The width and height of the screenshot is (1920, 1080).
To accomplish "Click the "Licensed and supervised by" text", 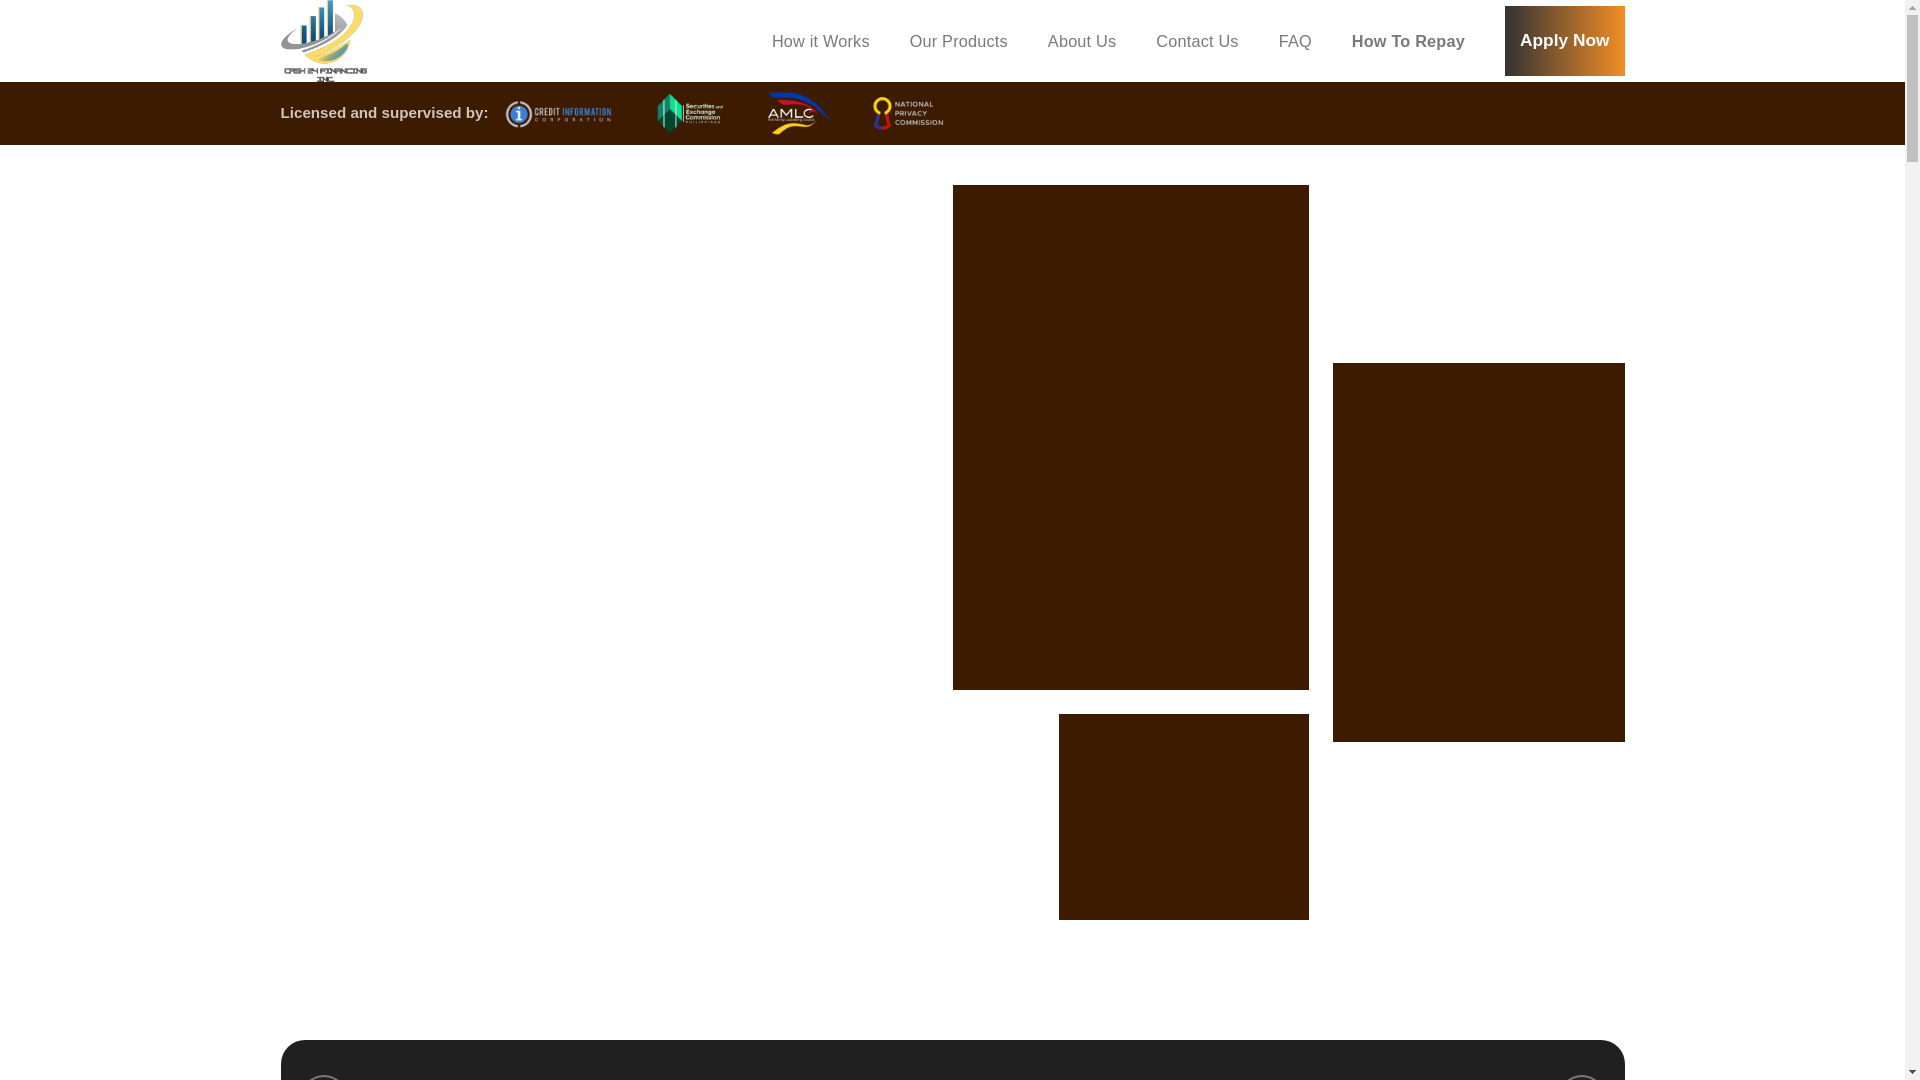I will (384, 113).
